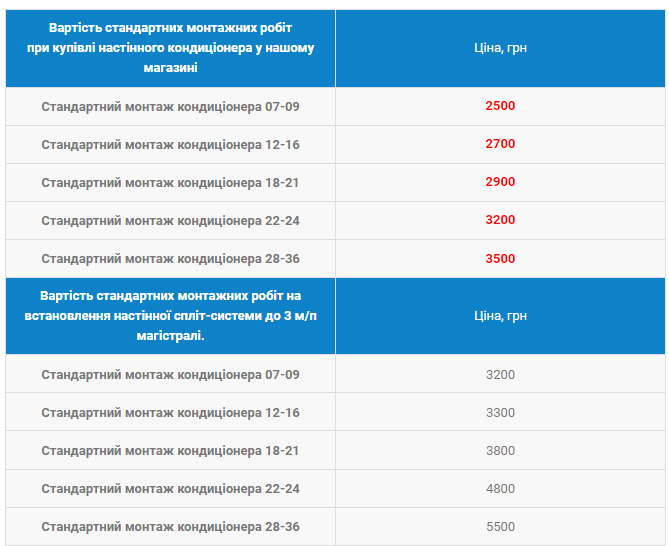Click the price value 4800
669x546 pixels.
(500, 489)
